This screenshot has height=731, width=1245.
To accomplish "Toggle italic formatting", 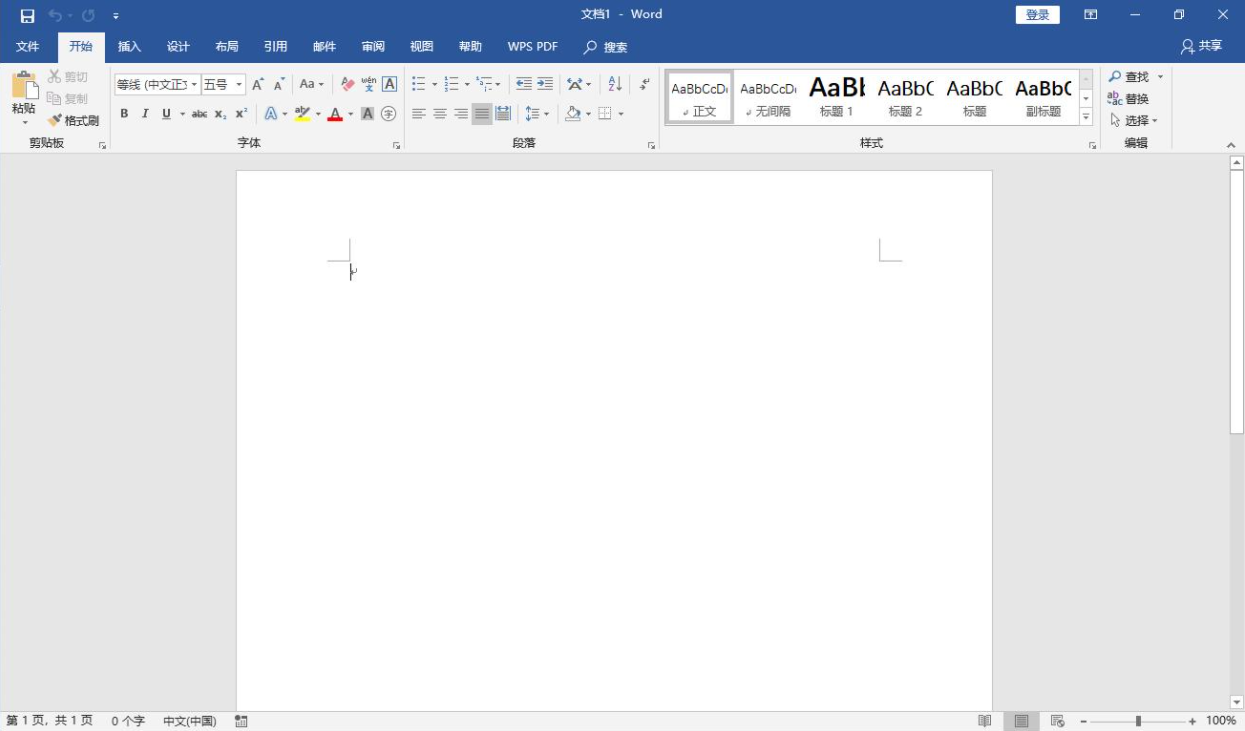I will tap(145, 114).
